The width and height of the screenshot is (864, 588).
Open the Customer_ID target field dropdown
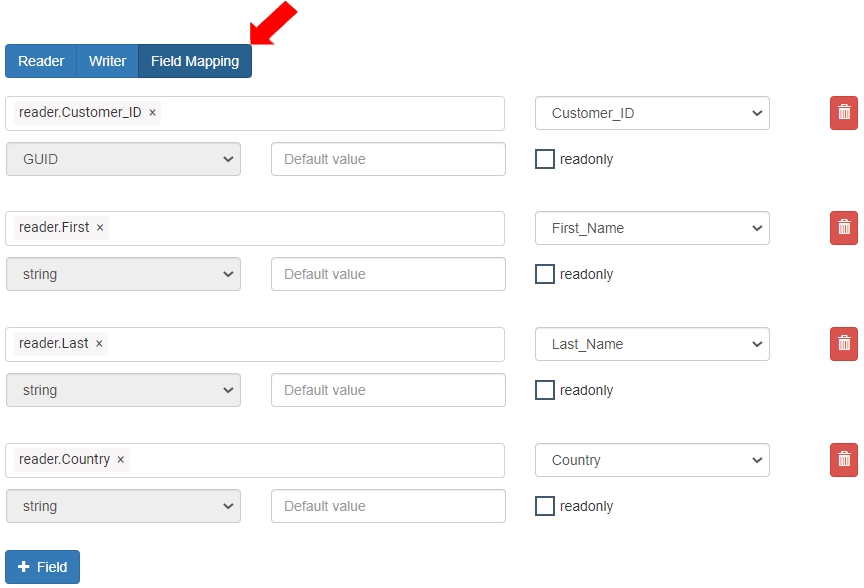coord(652,113)
